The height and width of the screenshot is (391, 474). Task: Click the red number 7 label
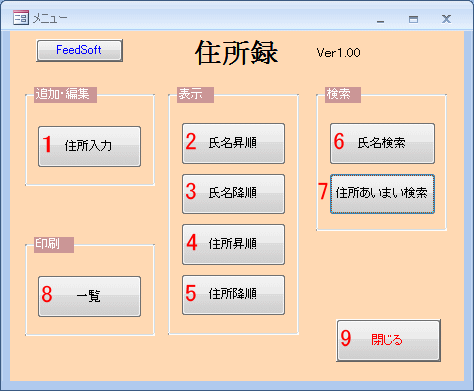pos(323,192)
